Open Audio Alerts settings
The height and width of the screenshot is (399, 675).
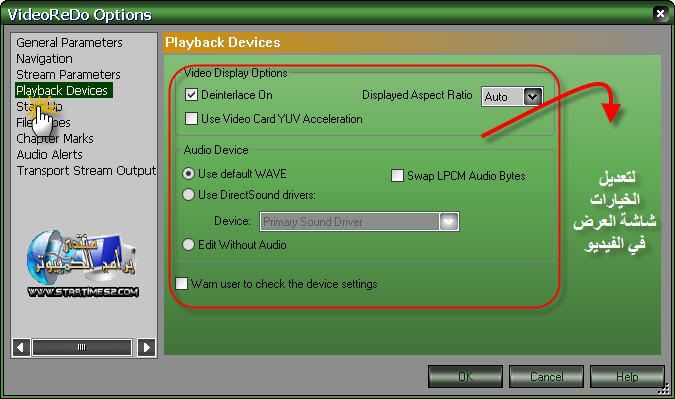(49, 155)
